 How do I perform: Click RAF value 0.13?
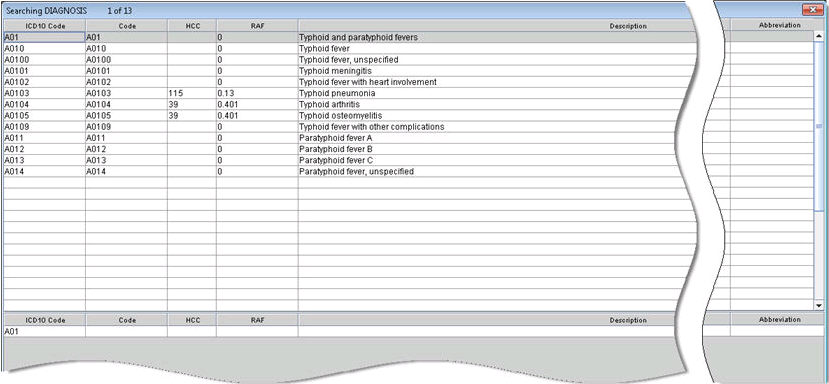257,93
